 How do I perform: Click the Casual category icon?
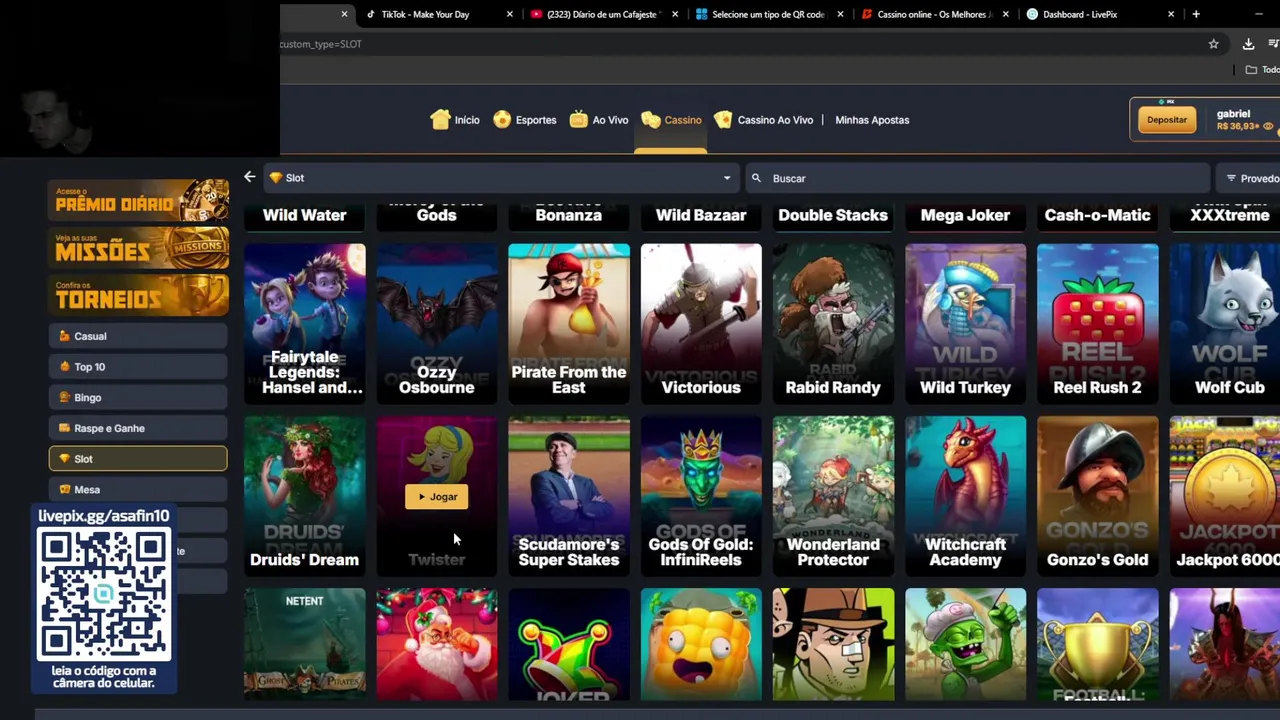pos(65,336)
